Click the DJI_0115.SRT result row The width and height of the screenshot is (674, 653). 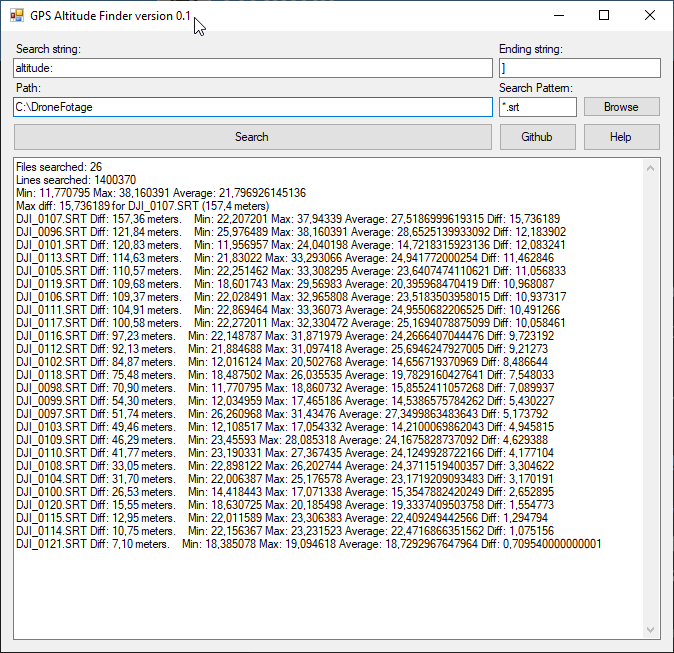[282, 518]
